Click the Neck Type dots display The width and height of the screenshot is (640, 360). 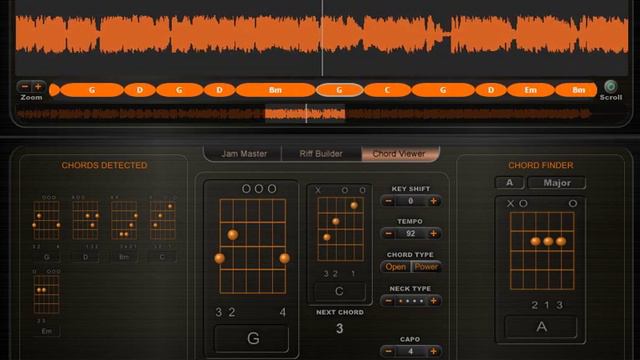point(411,301)
